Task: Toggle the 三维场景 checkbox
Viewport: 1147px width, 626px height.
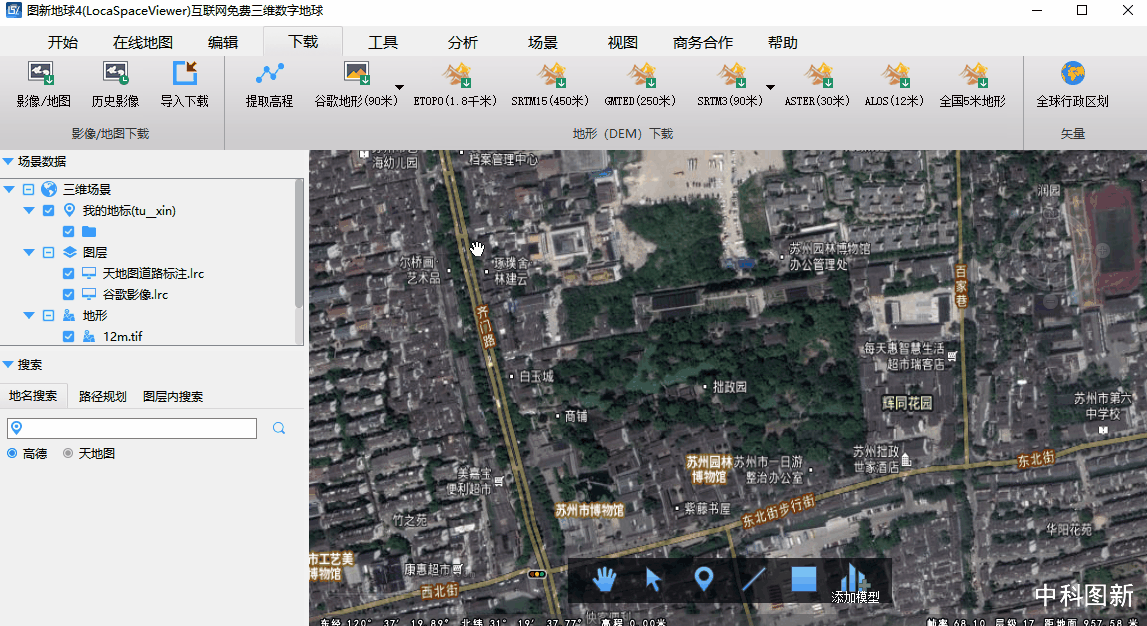Action: (29, 189)
